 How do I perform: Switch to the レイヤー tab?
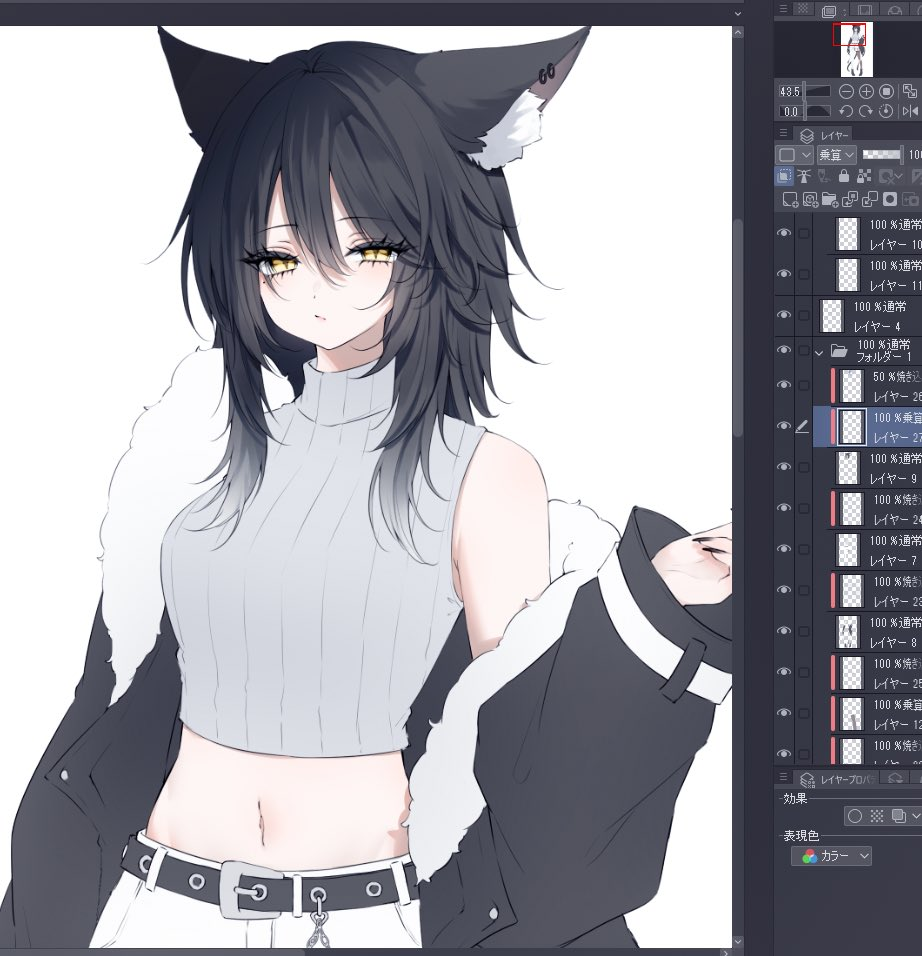tap(825, 135)
